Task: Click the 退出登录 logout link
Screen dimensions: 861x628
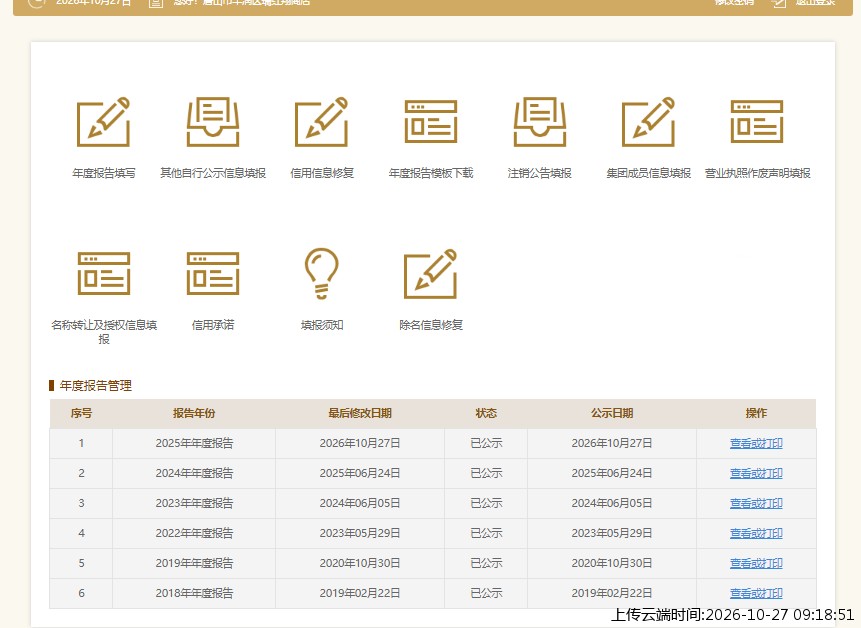Action: [x=815, y=3]
